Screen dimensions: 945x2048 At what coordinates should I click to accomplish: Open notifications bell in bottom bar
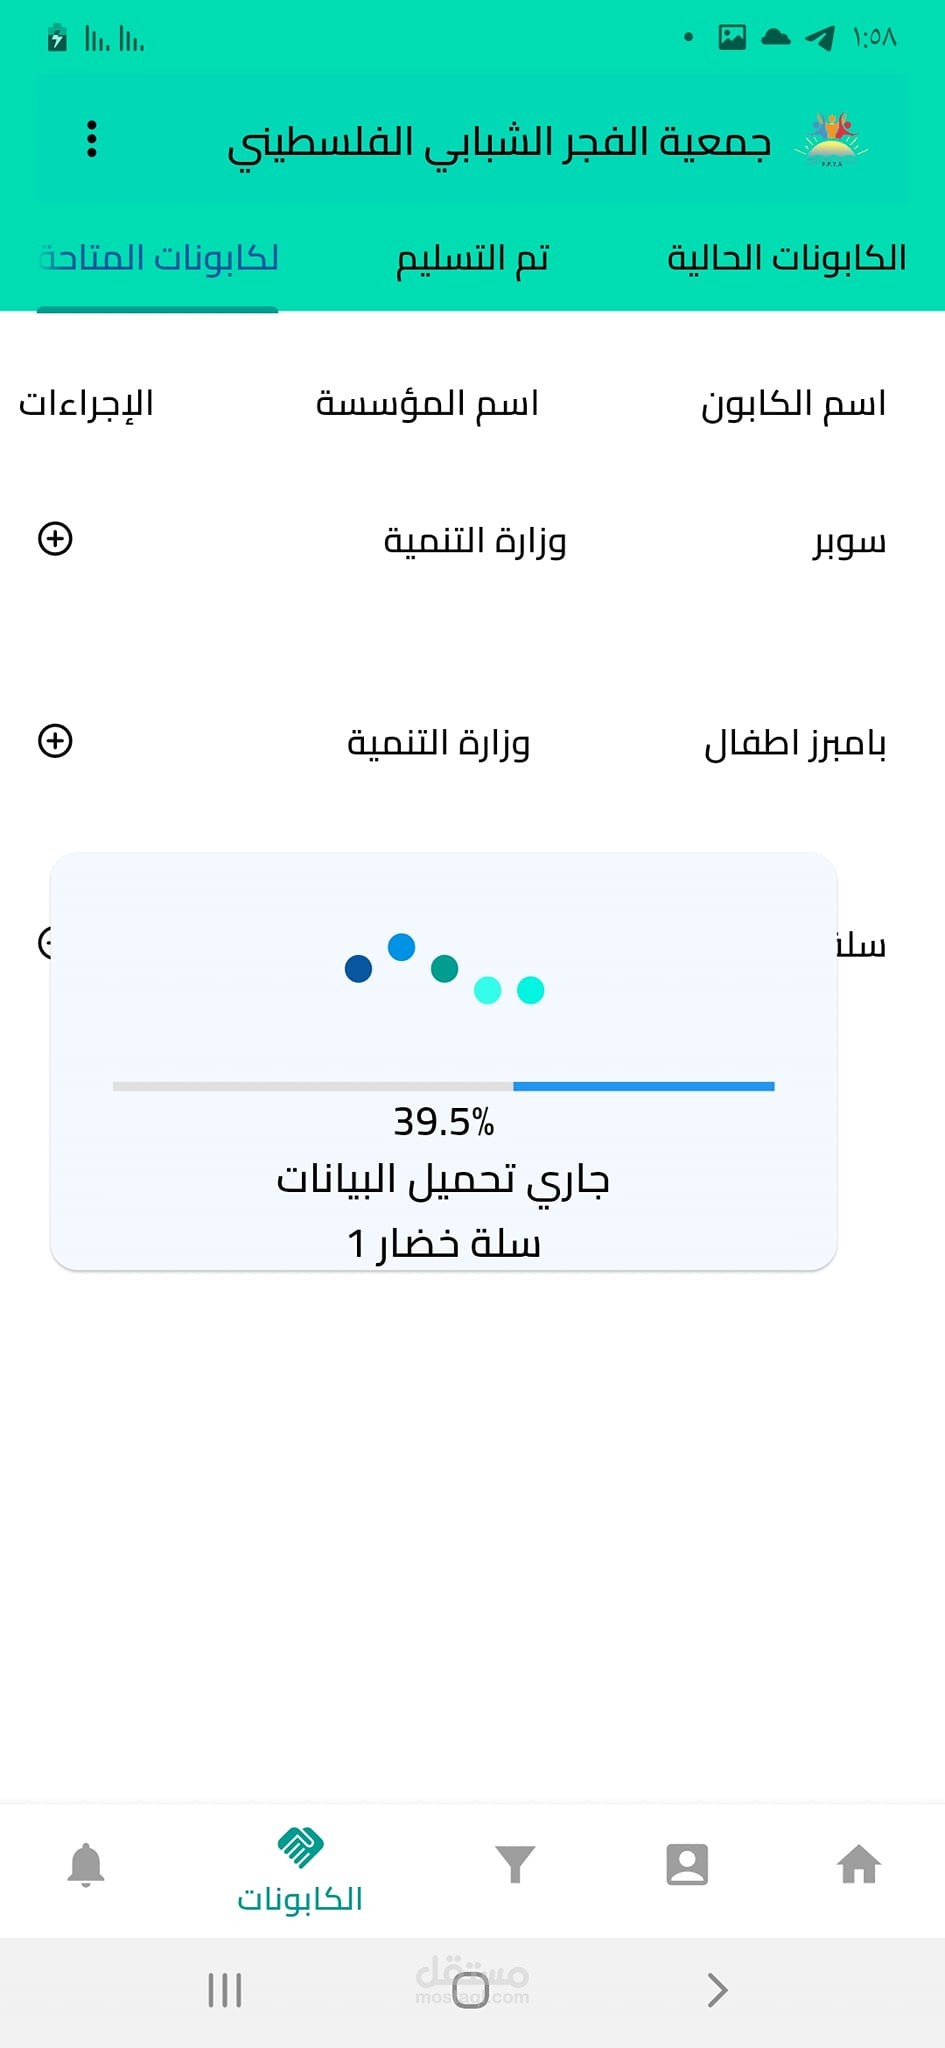click(86, 1864)
